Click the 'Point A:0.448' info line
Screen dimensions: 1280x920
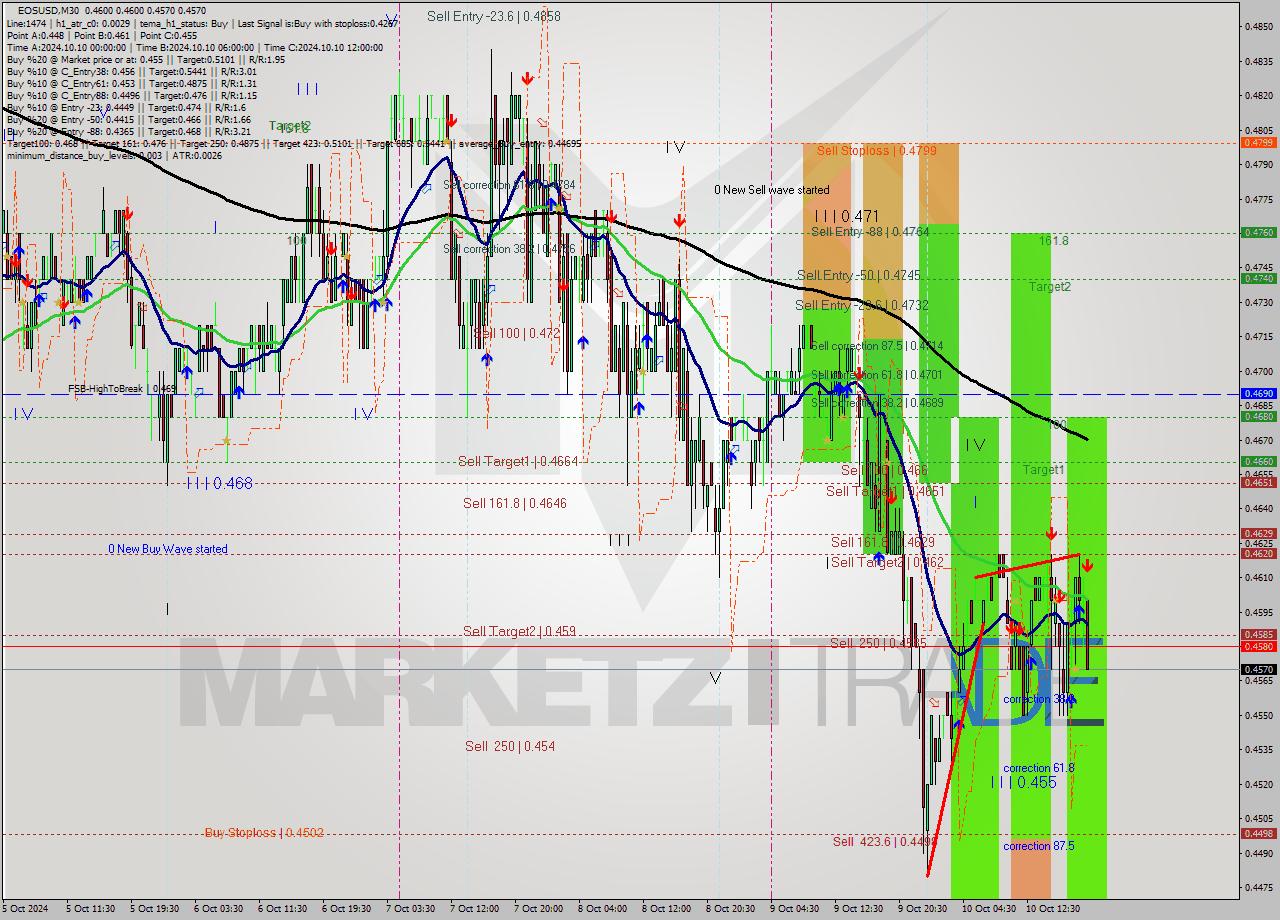(101, 35)
